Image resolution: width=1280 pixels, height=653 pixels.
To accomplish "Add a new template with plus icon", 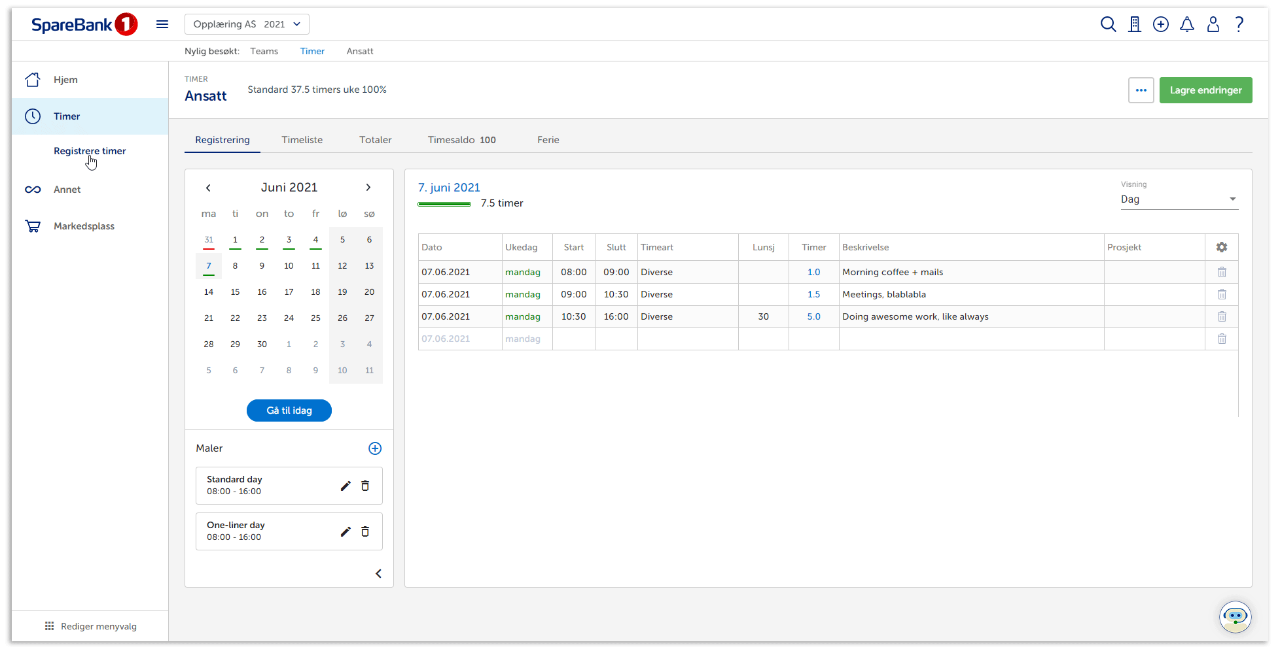I will 375,449.
